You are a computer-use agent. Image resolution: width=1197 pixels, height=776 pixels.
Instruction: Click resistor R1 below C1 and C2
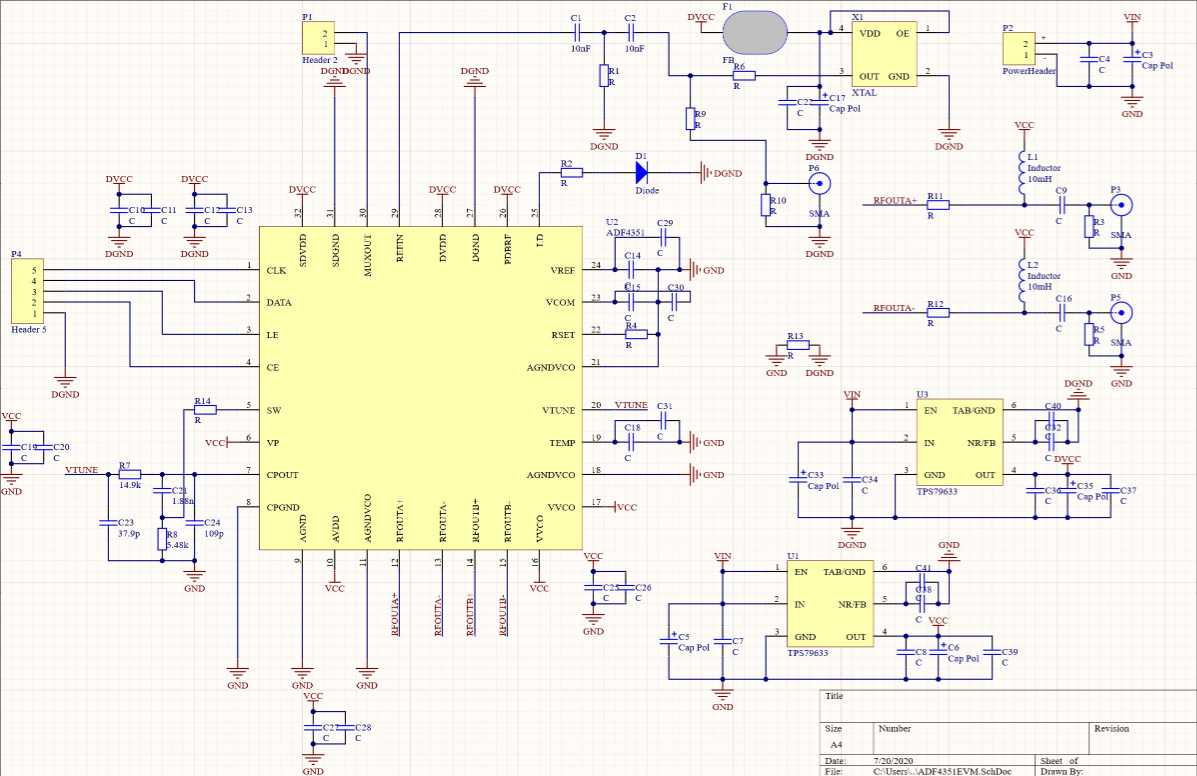(604, 76)
